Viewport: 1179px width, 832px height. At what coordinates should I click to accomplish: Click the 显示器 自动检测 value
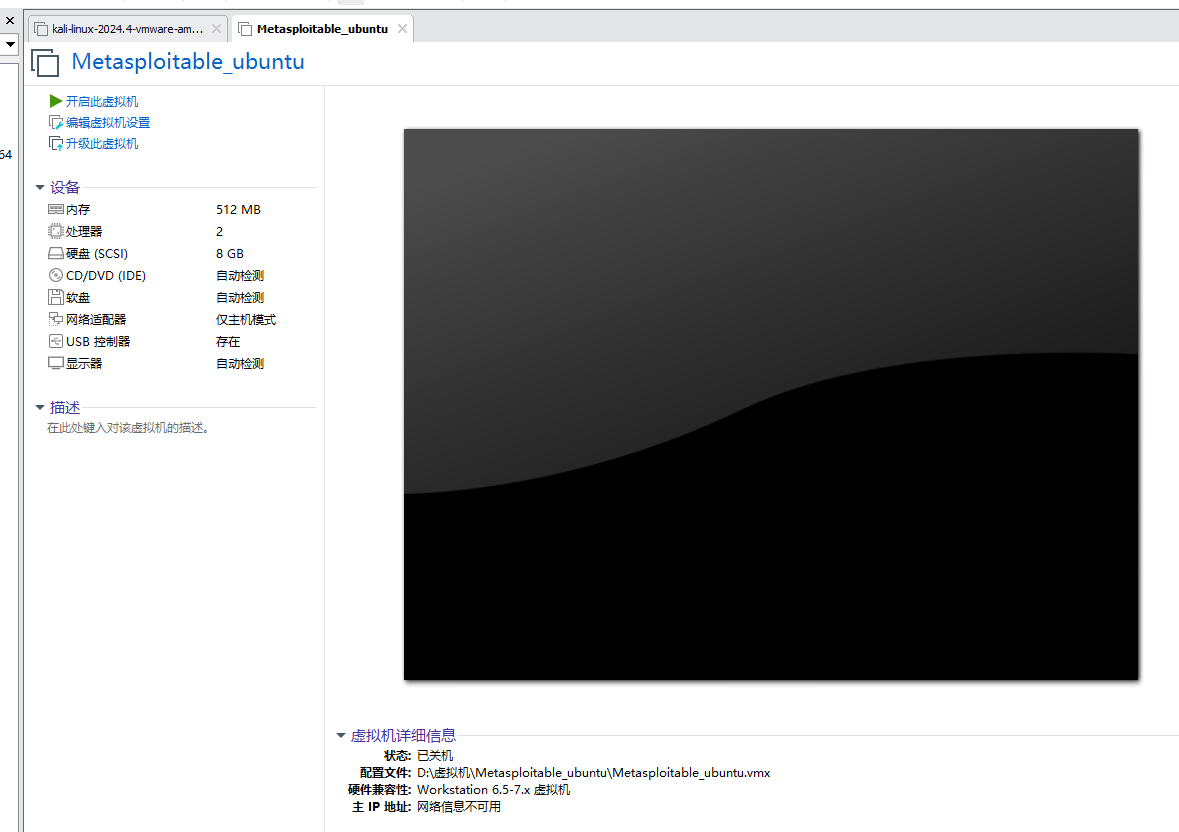[x=240, y=363]
